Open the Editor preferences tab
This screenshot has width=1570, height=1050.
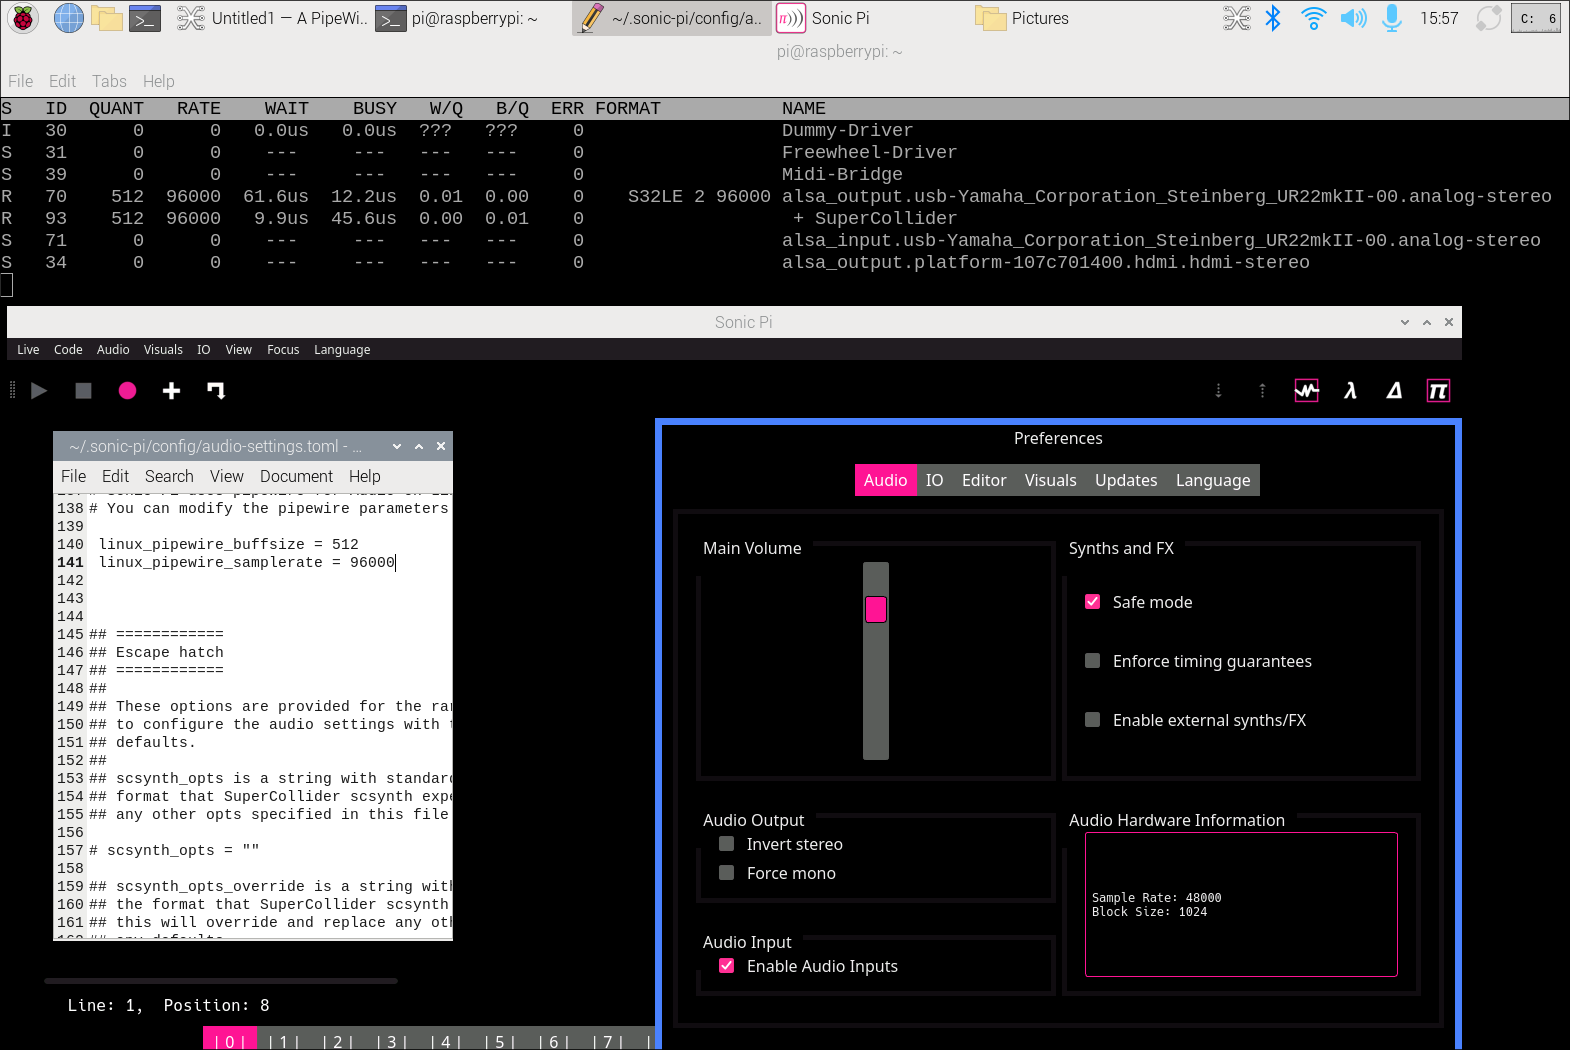(984, 480)
